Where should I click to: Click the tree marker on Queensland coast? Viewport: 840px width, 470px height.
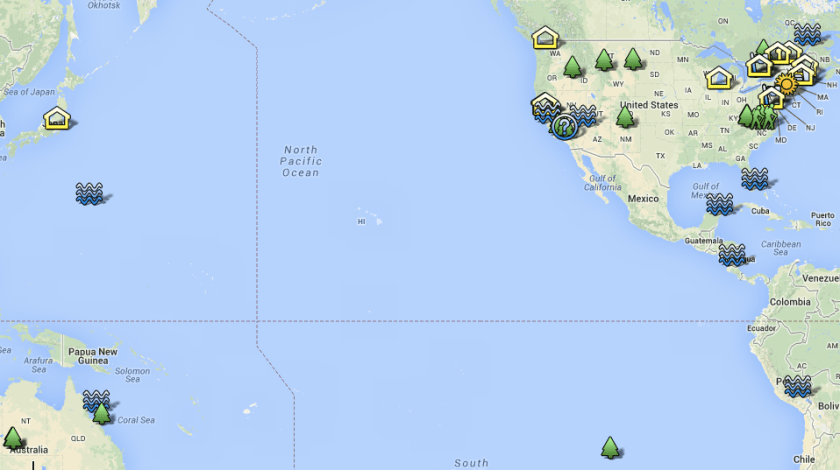pyautogui.click(x=101, y=414)
